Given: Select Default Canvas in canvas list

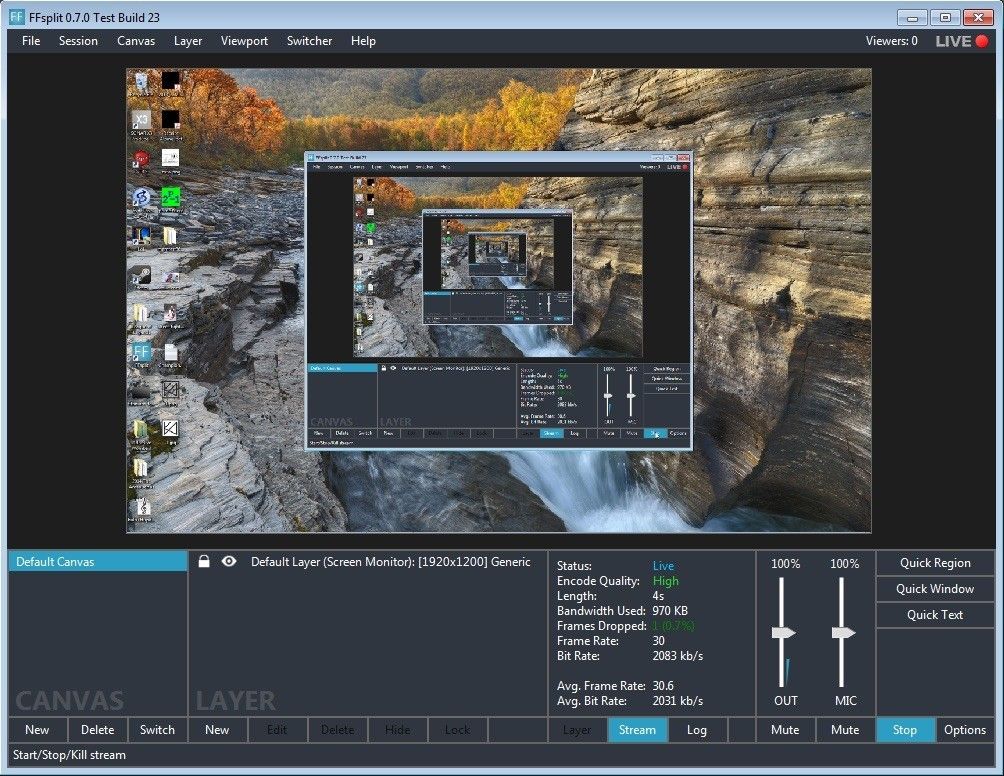Looking at the screenshot, I should click(97, 562).
